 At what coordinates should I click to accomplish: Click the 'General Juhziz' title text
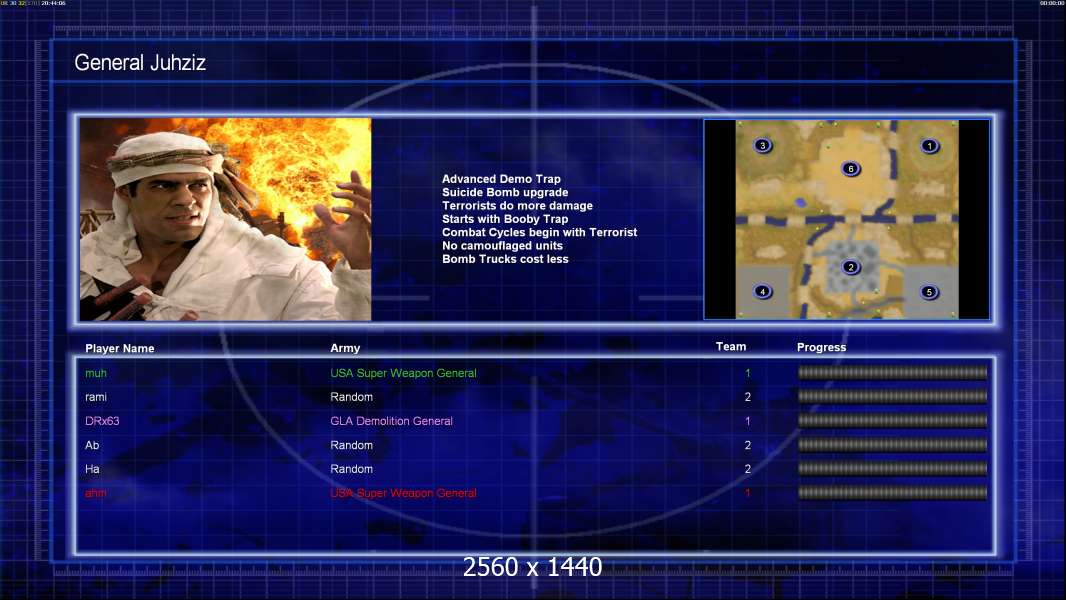coord(140,63)
